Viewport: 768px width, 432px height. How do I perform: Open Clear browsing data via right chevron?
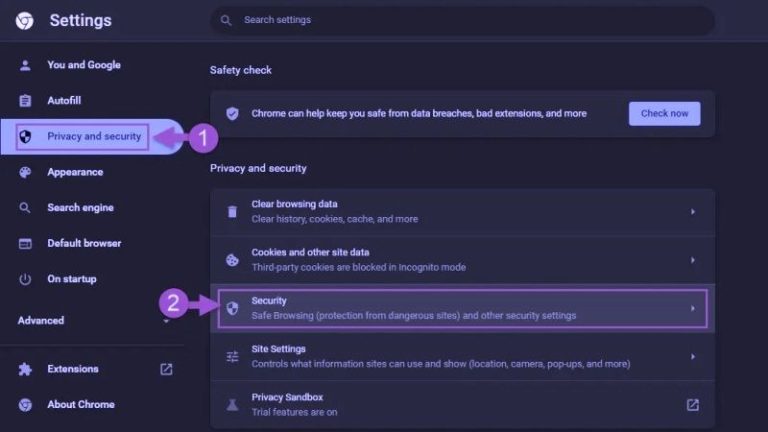692,212
